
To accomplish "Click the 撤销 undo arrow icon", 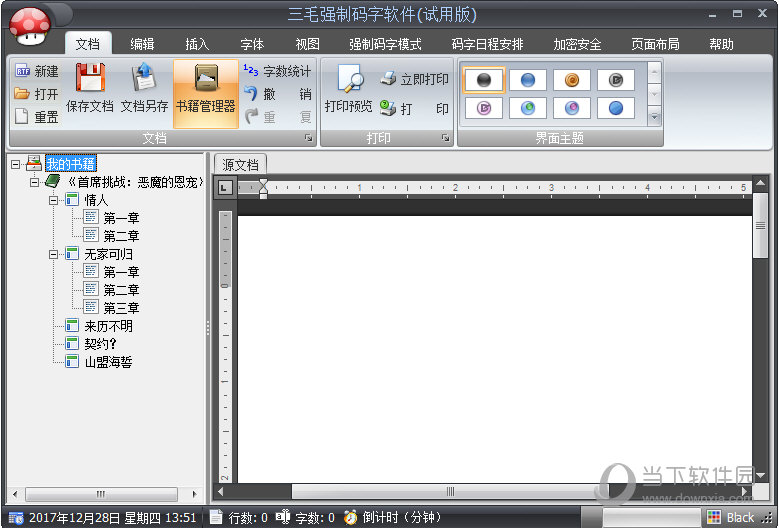I will point(251,94).
